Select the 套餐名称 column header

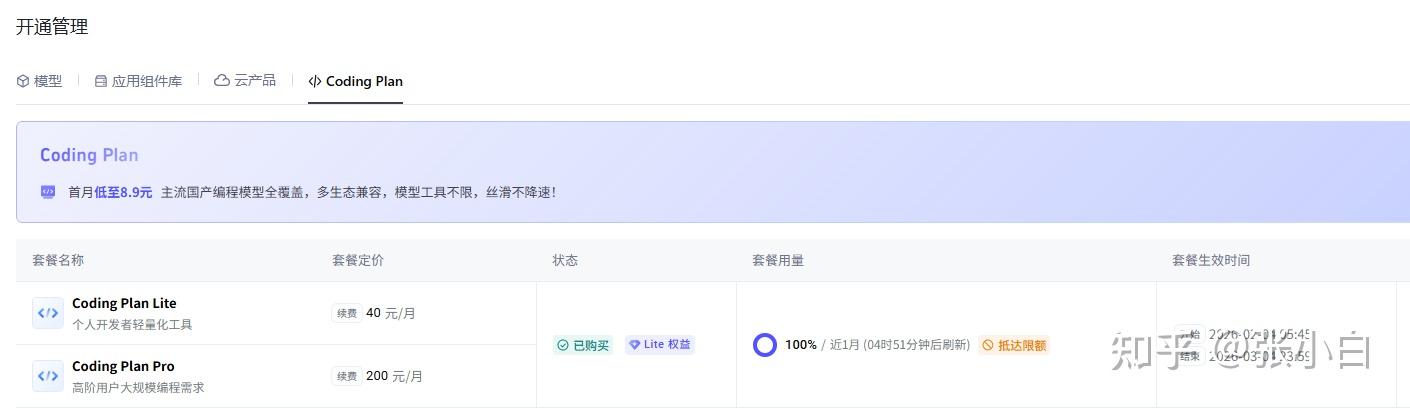(58, 260)
